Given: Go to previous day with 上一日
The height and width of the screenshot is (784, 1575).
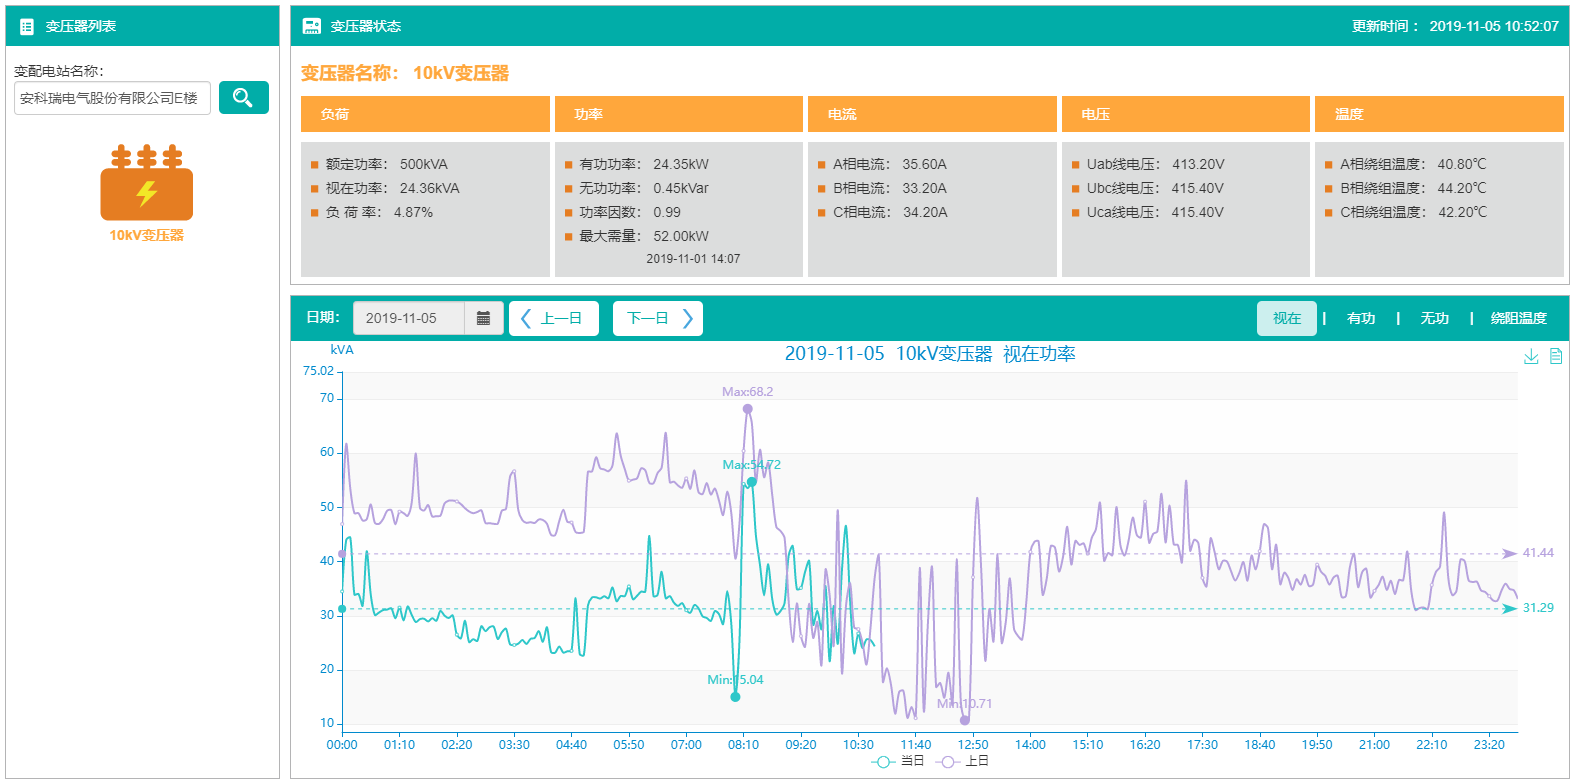Looking at the screenshot, I should [553, 318].
